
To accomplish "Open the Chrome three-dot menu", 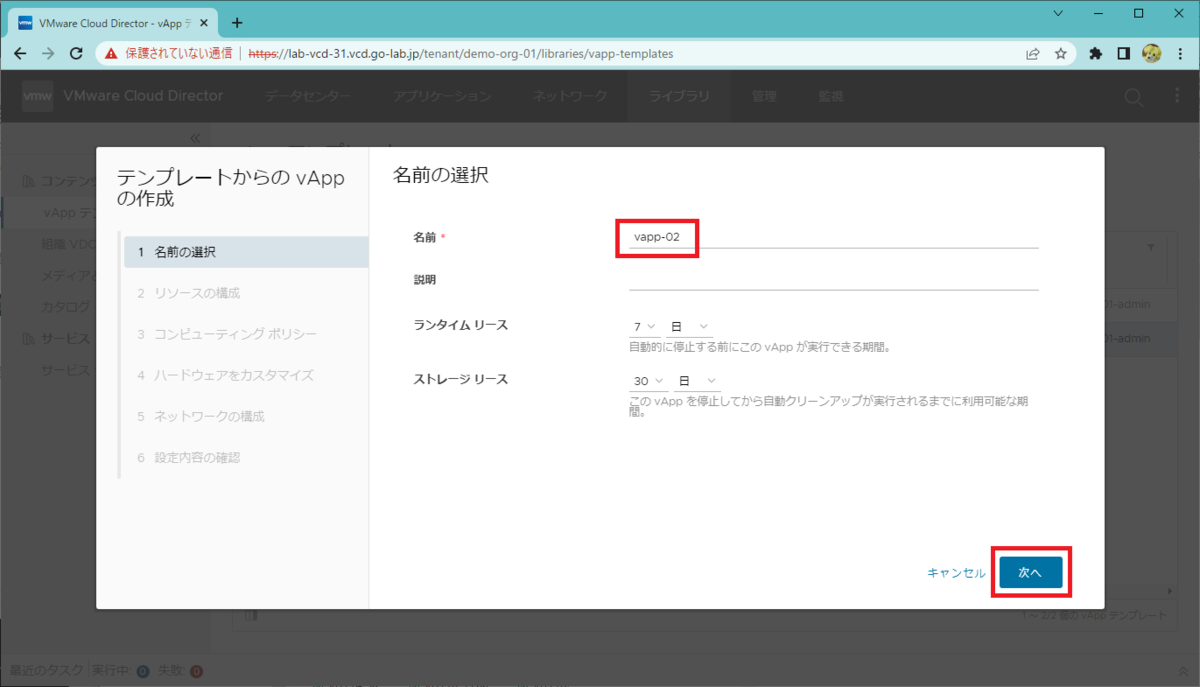I will click(1179, 54).
